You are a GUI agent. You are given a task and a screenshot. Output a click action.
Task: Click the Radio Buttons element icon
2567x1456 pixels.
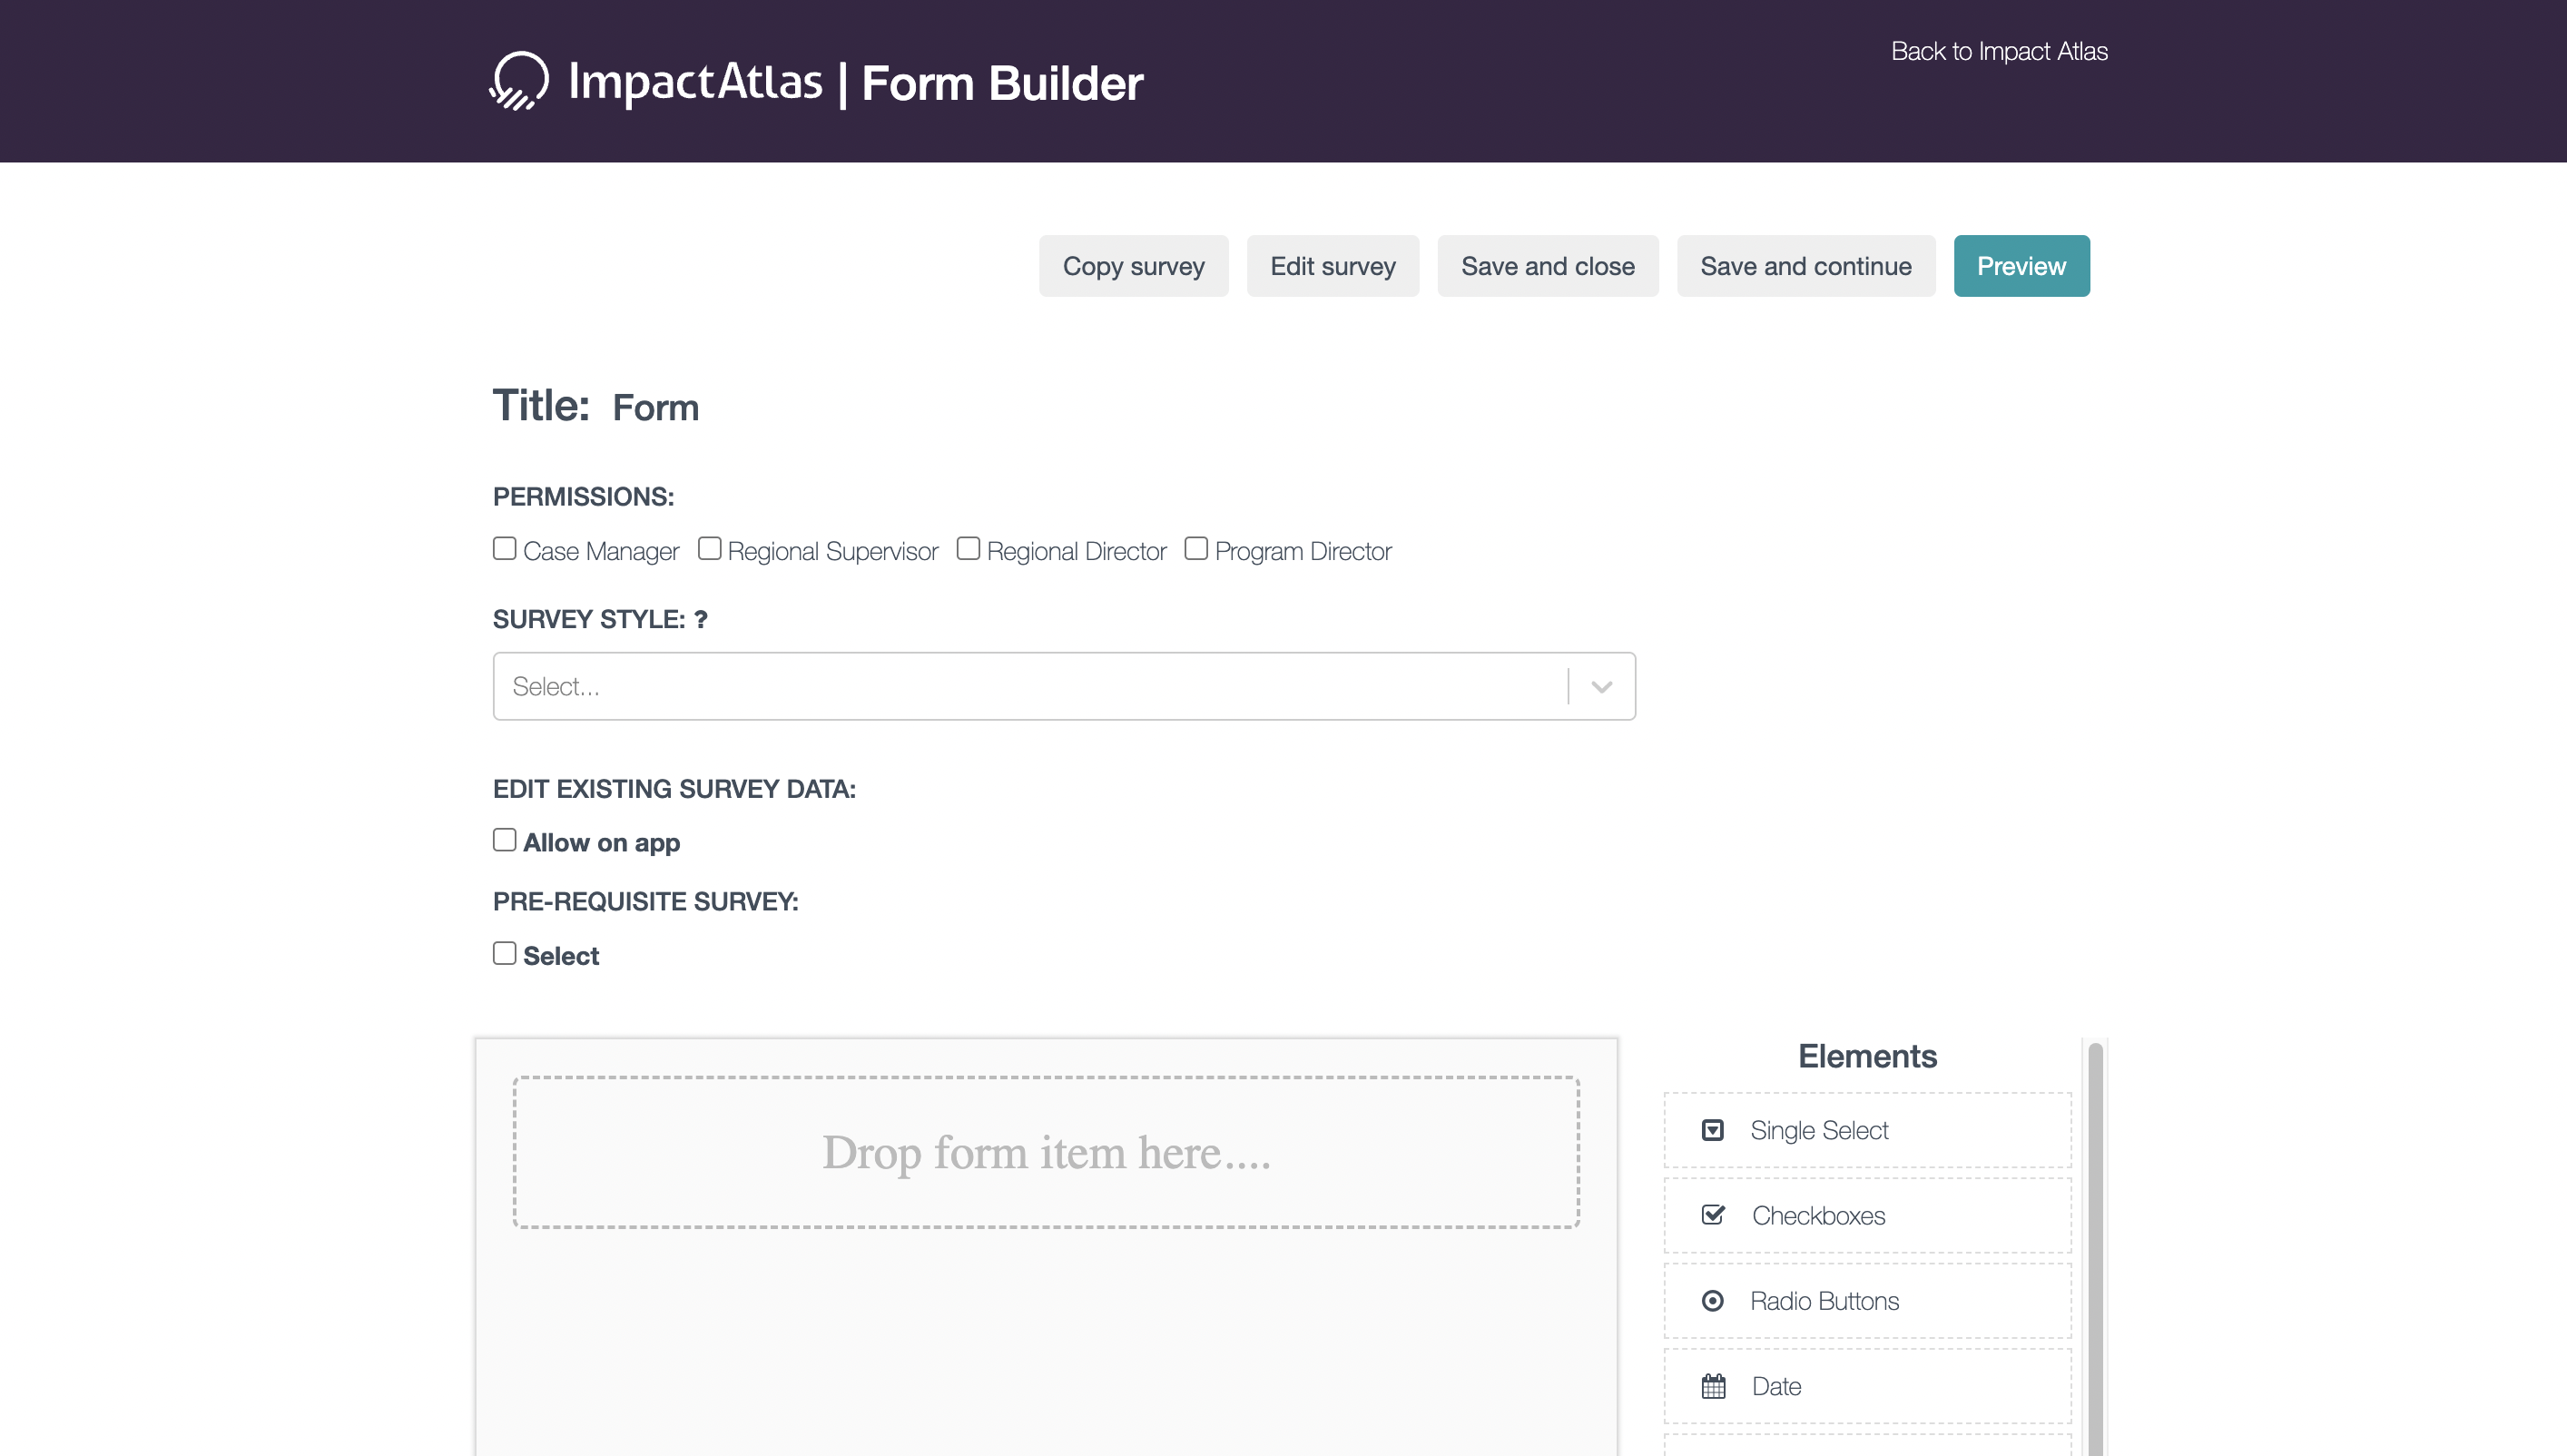point(1712,1300)
